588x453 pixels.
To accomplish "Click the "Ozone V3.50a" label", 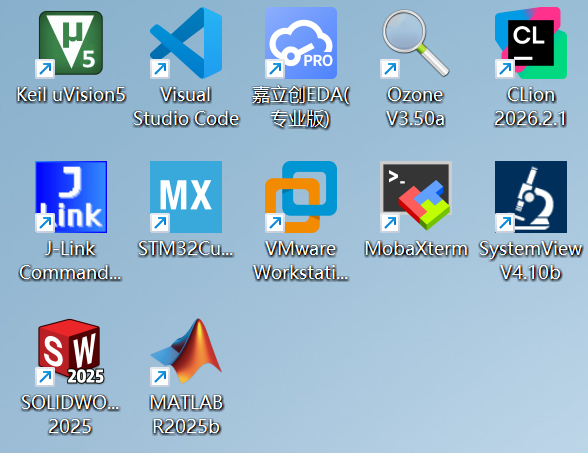I will (416, 106).
